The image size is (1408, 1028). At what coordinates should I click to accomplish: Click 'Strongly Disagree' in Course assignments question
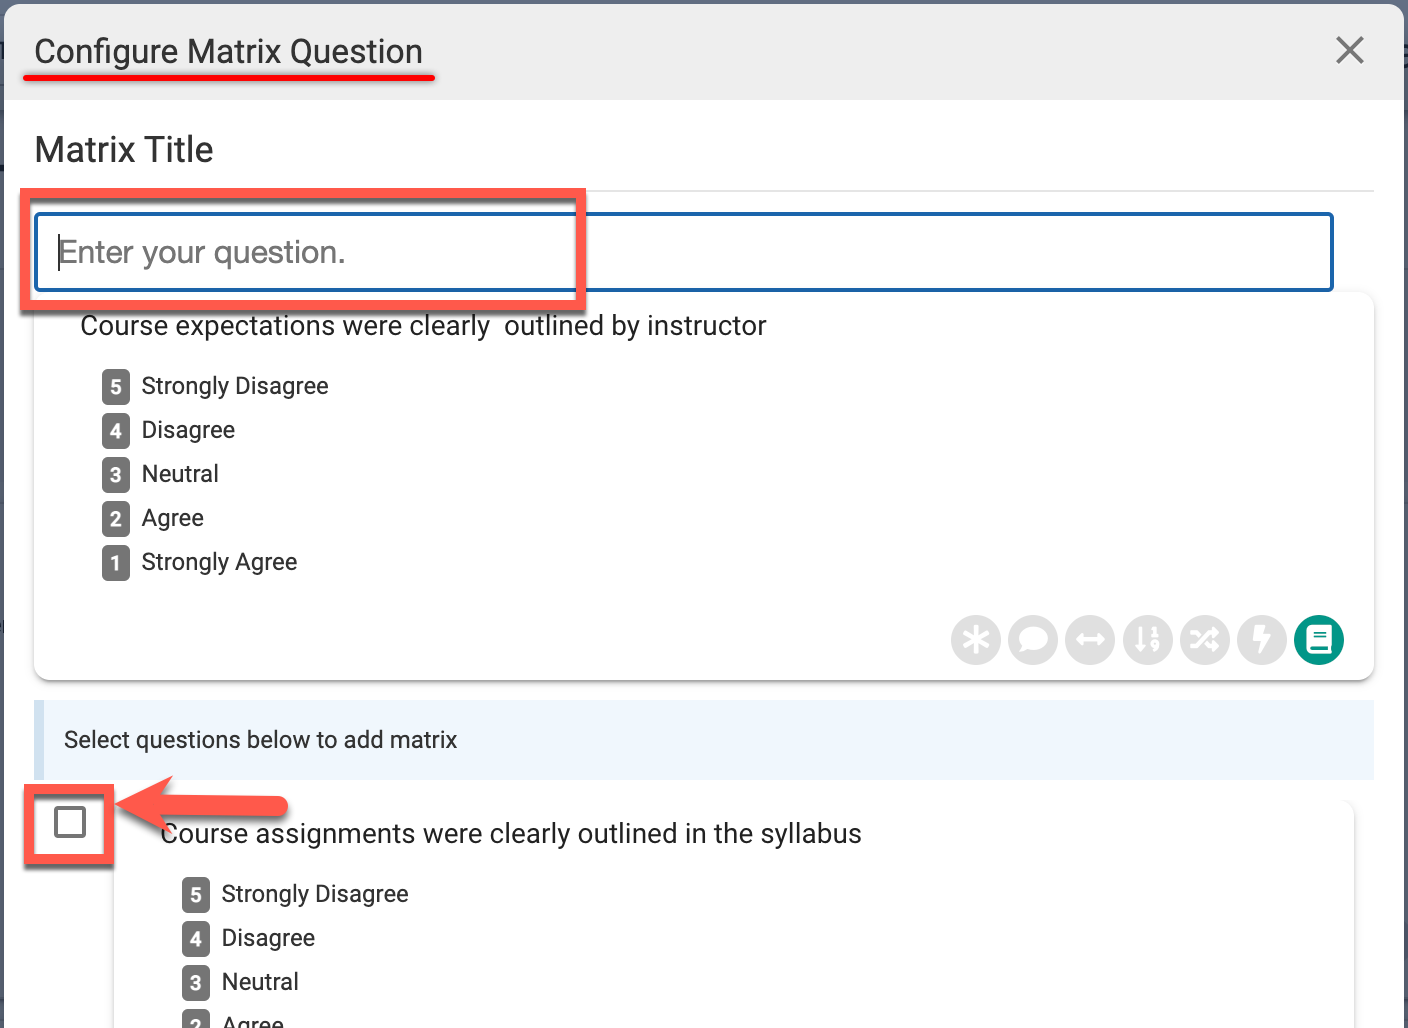(x=314, y=894)
